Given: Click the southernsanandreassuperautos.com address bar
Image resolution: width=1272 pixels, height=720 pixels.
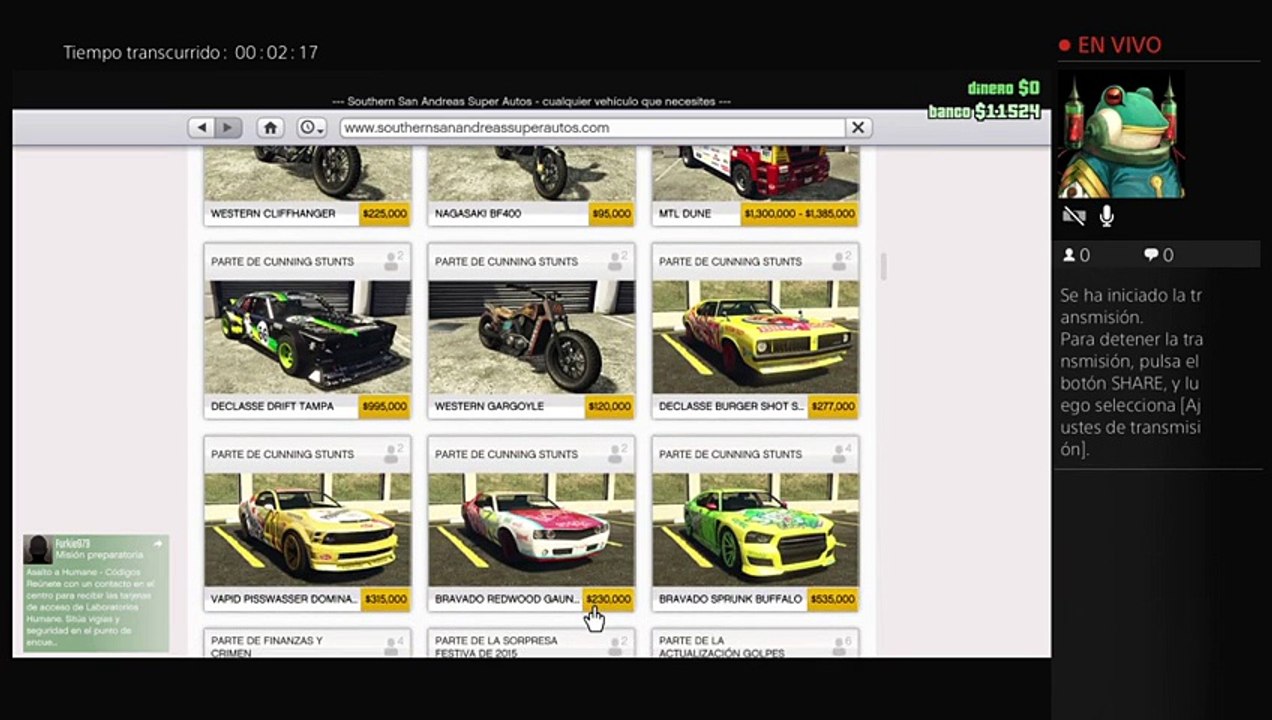Looking at the screenshot, I should (592, 128).
